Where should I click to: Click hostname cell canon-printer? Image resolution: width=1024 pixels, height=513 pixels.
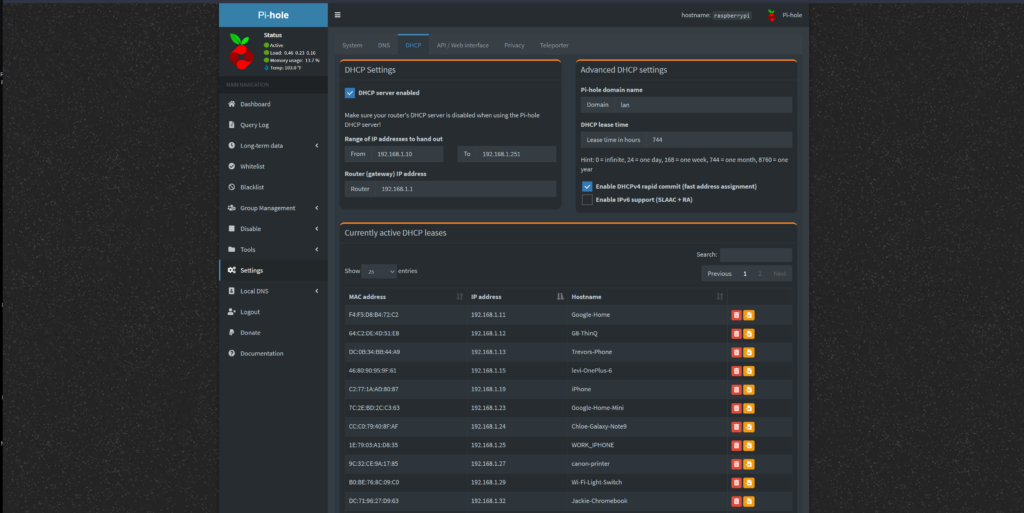590,464
